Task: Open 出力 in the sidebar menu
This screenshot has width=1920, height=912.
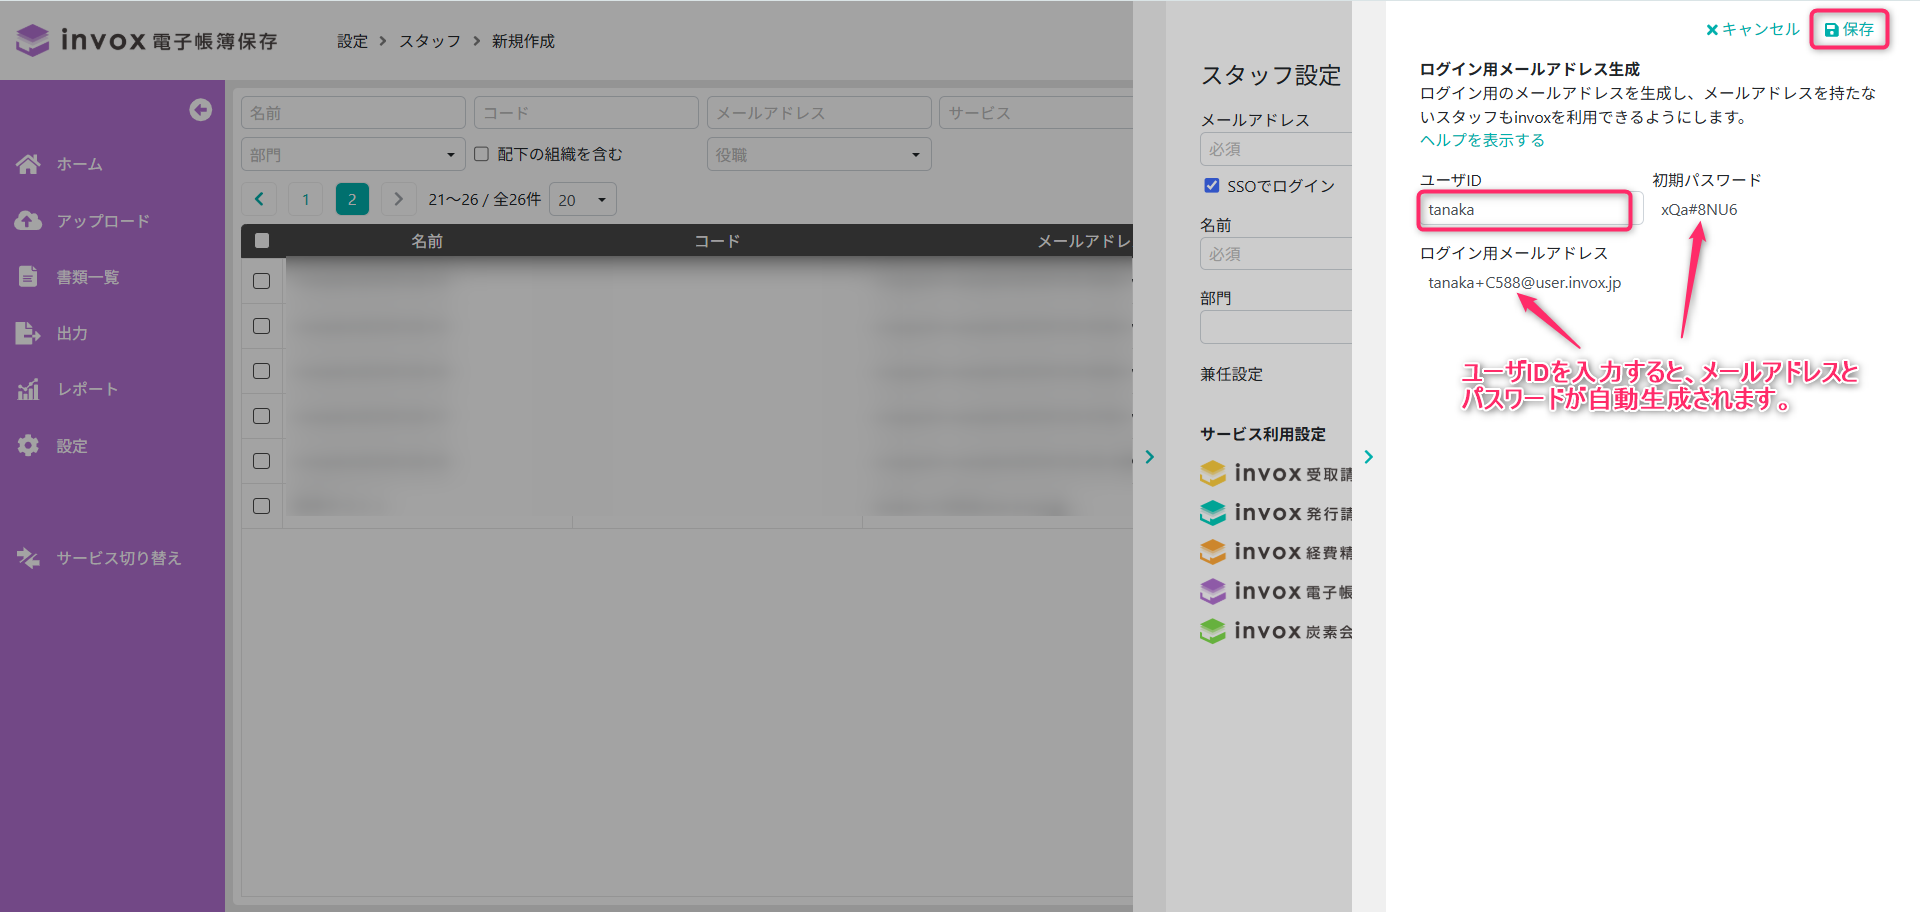Action: click(72, 333)
